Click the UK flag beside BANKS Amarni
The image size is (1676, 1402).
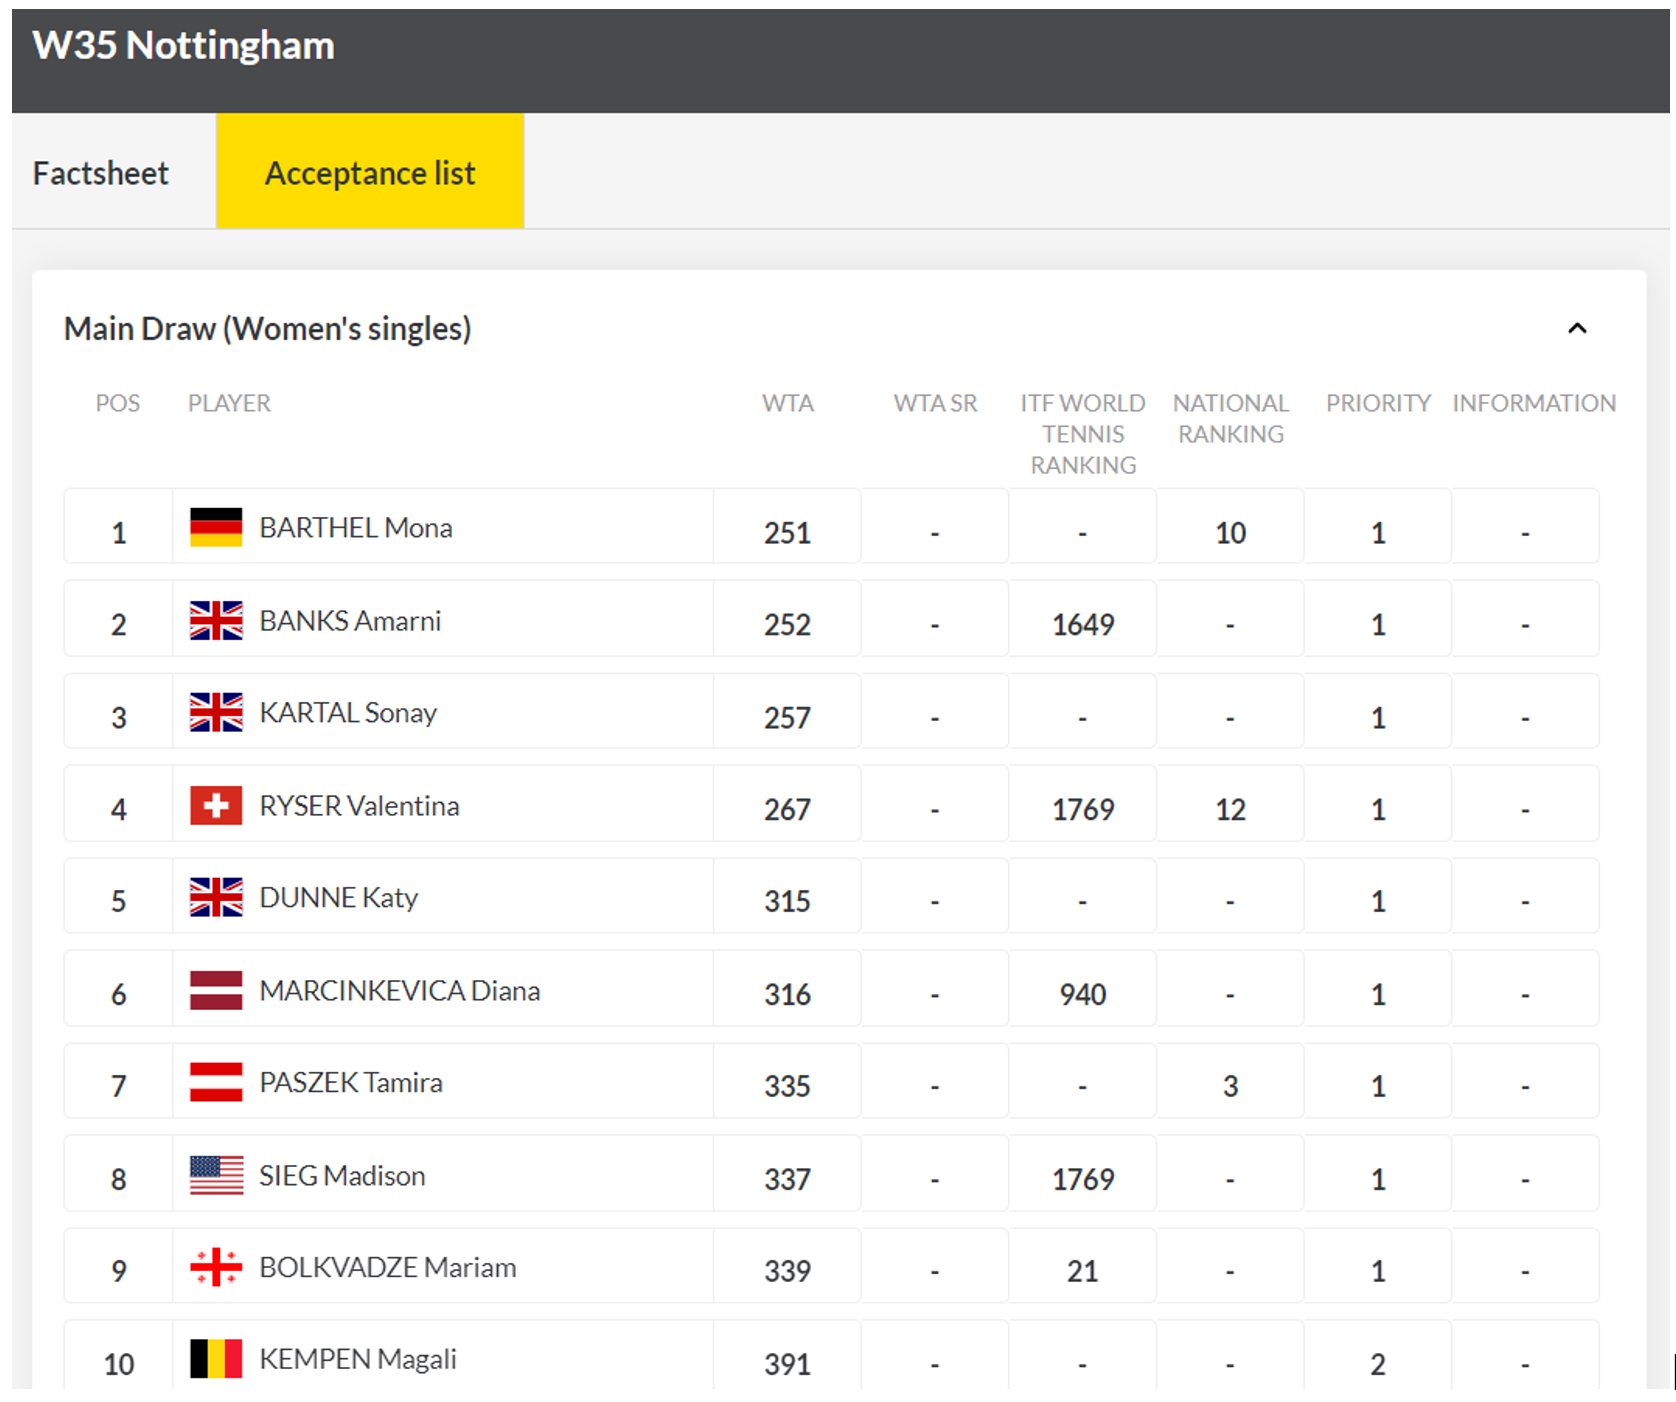click(x=216, y=620)
